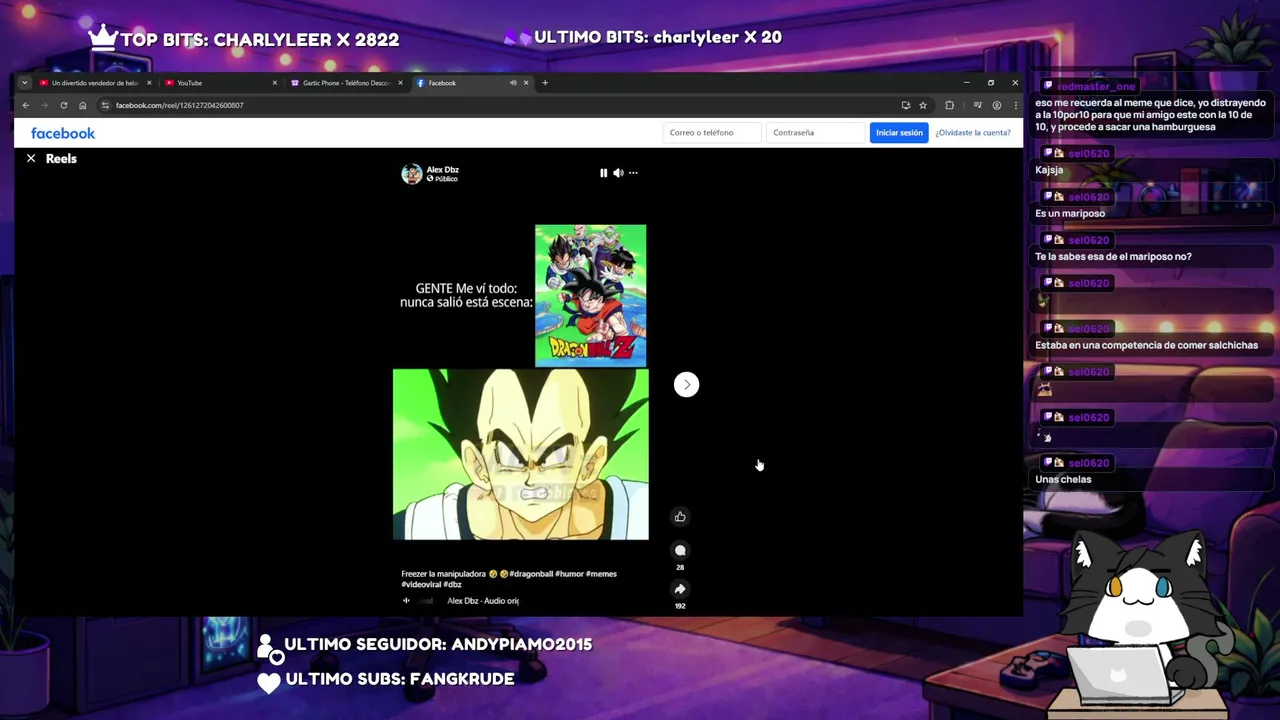Open the Chrome three-dot menu
This screenshot has height=720, width=1280.
1015,105
